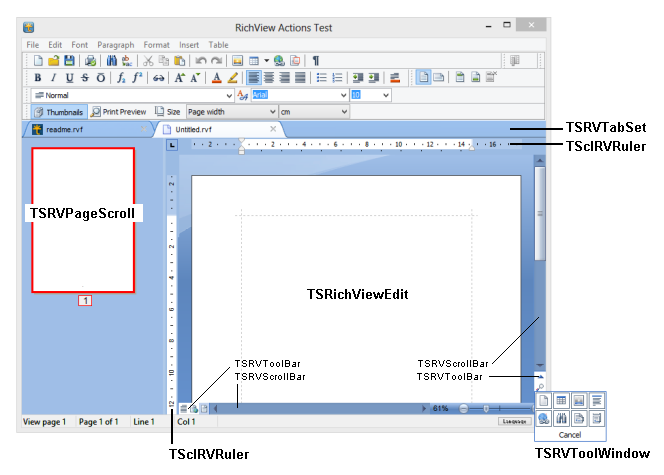Click the bullets list icon
Image resolution: width=664 pixels, height=475 pixels.
pyautogui.click(x=321, y=78)
